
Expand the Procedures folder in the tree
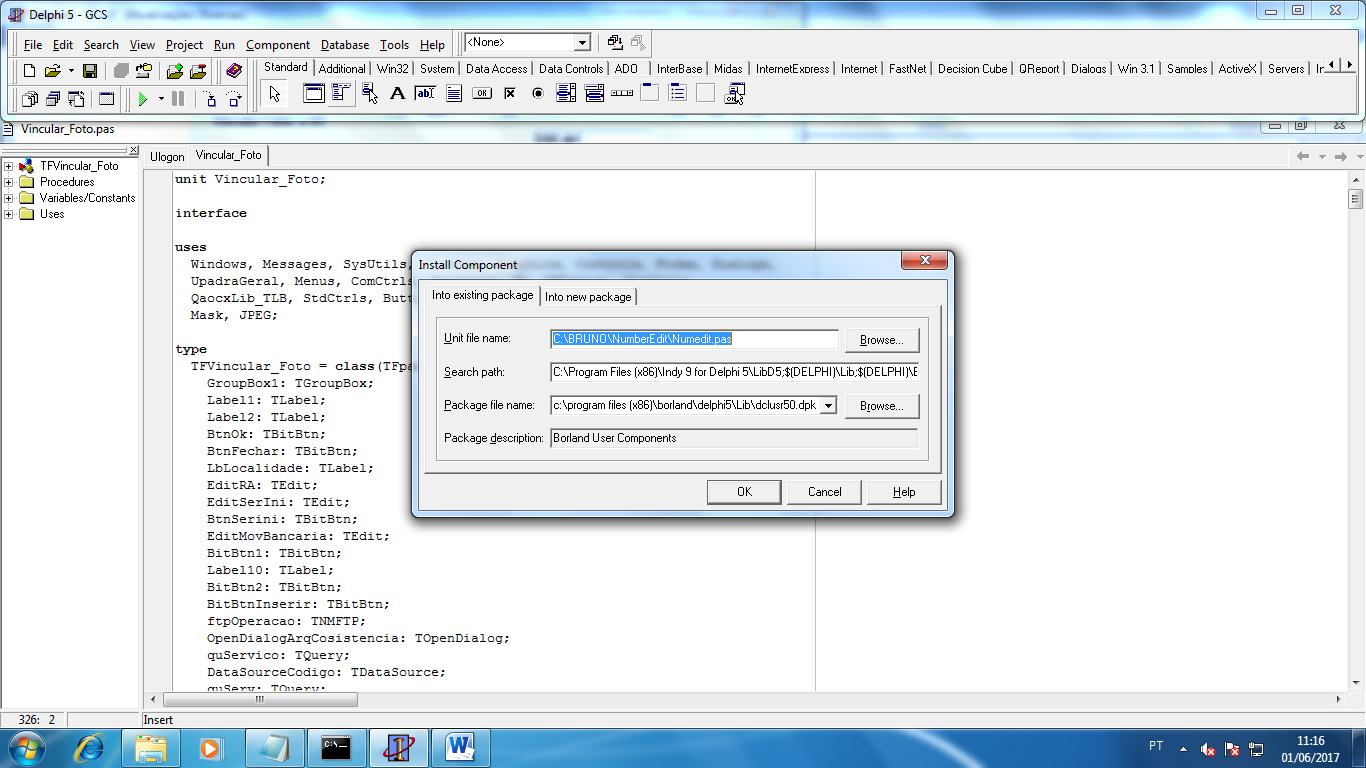point(8,182)
